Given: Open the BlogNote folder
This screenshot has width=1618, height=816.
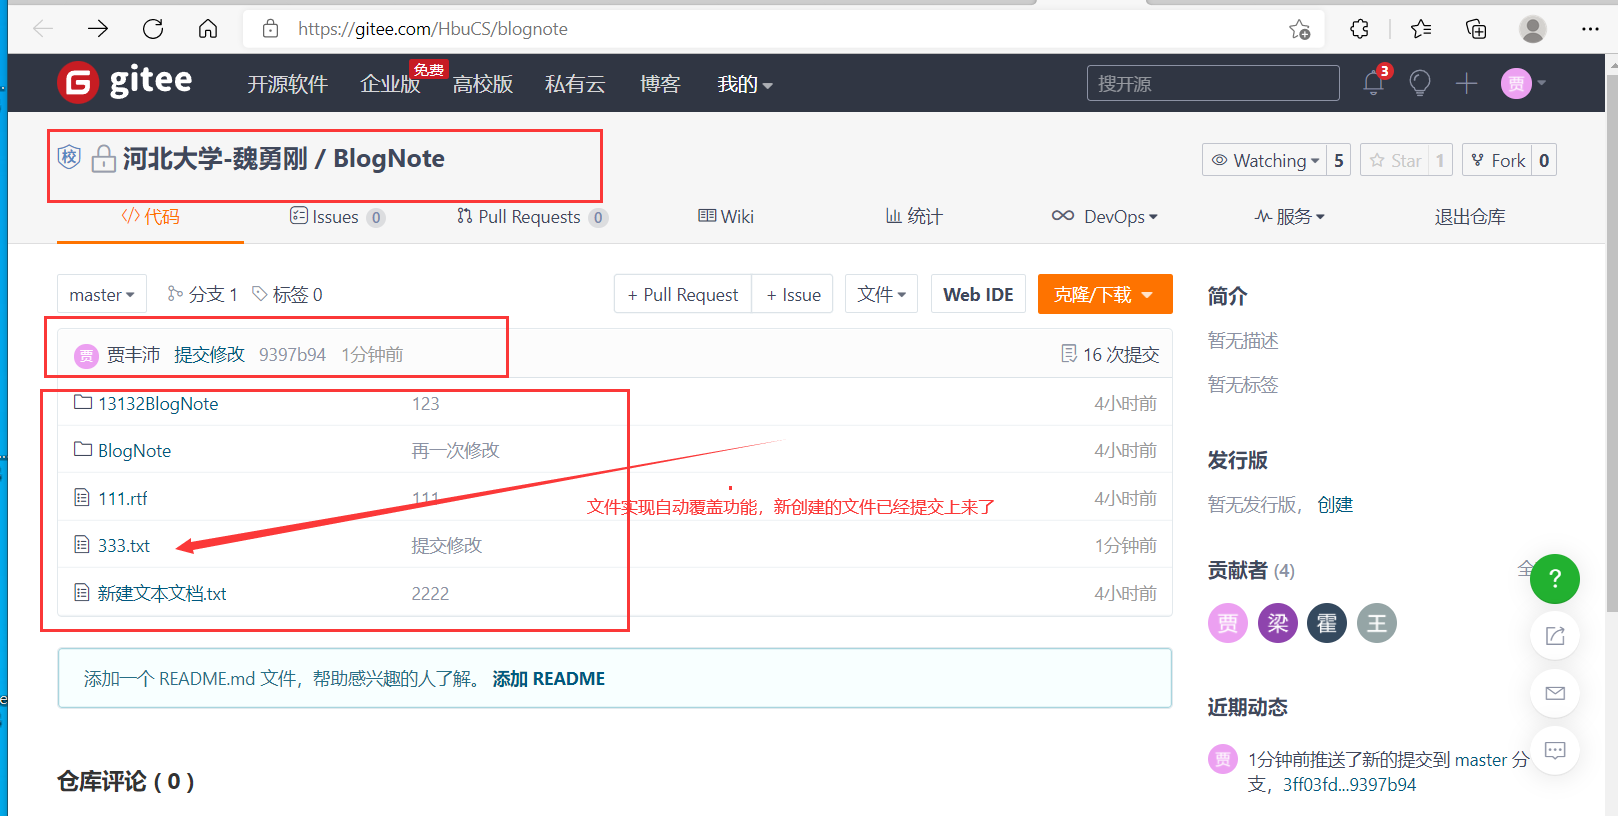Looking at the screenshot, I should pyautogui.click(x=134, y=450).
